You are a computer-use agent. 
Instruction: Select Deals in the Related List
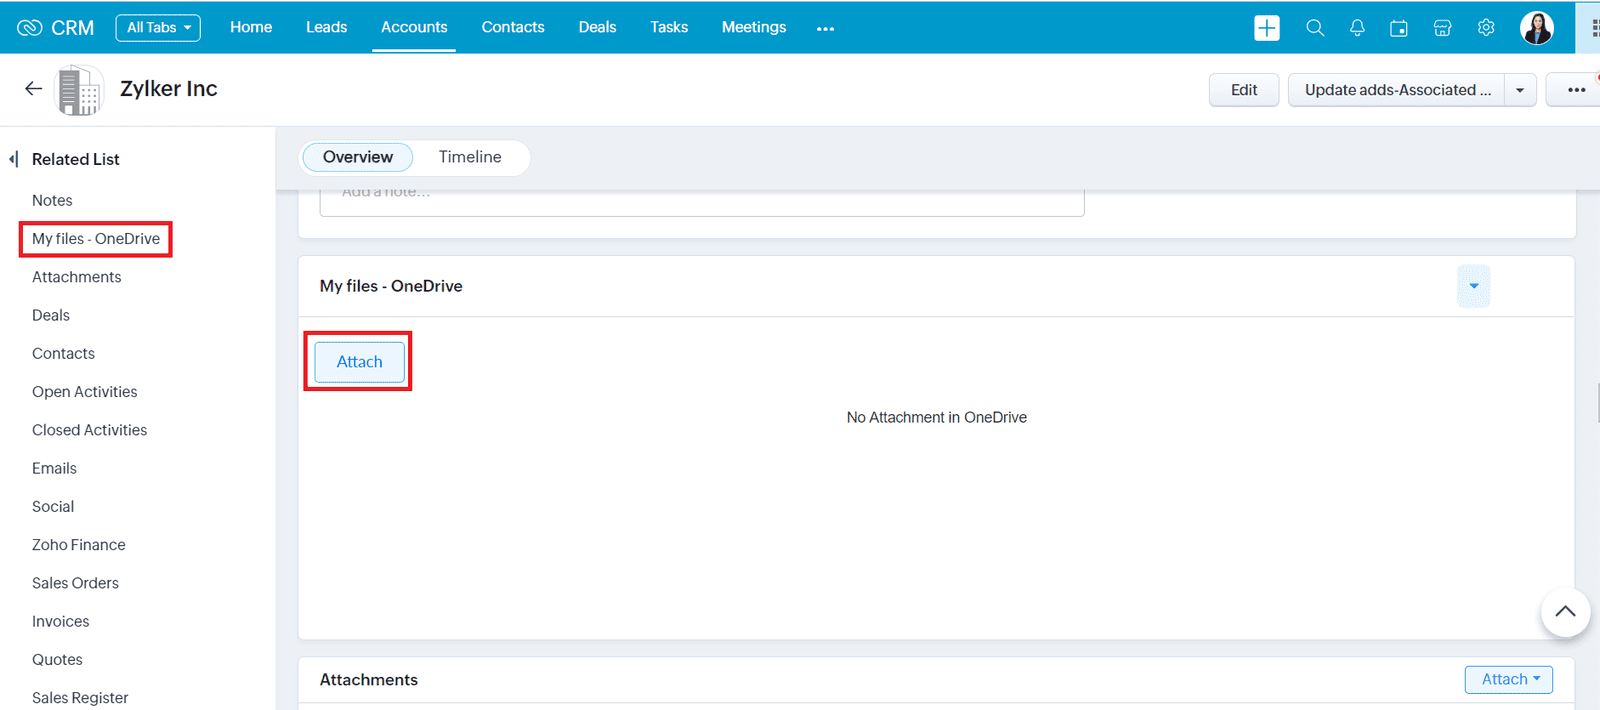click(x=51, y=316)
